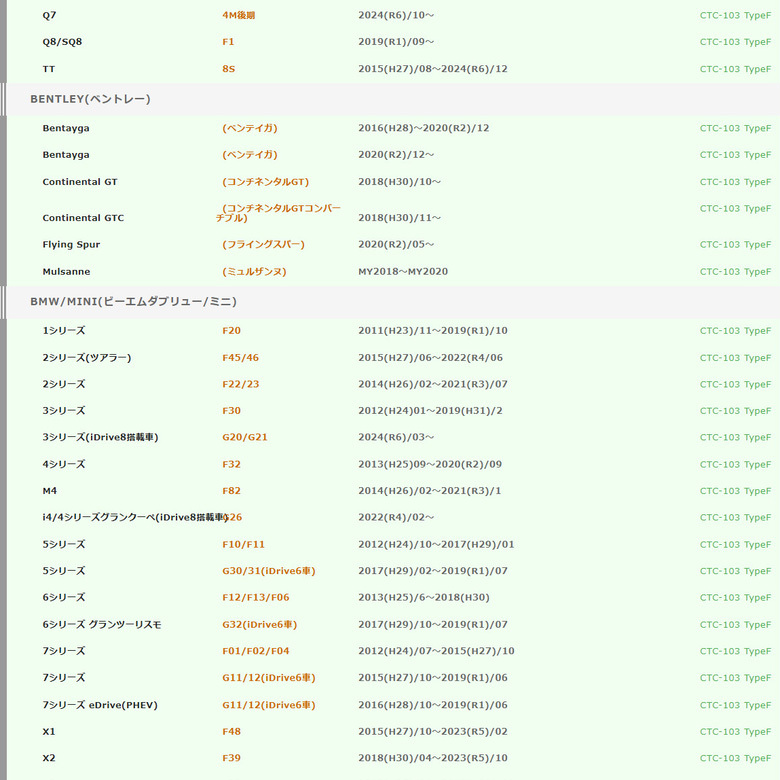The image size is (780, 780).
Task: Open CTC-103 TypeF link for 1シリーズ F20
Action: pos(735,331)
